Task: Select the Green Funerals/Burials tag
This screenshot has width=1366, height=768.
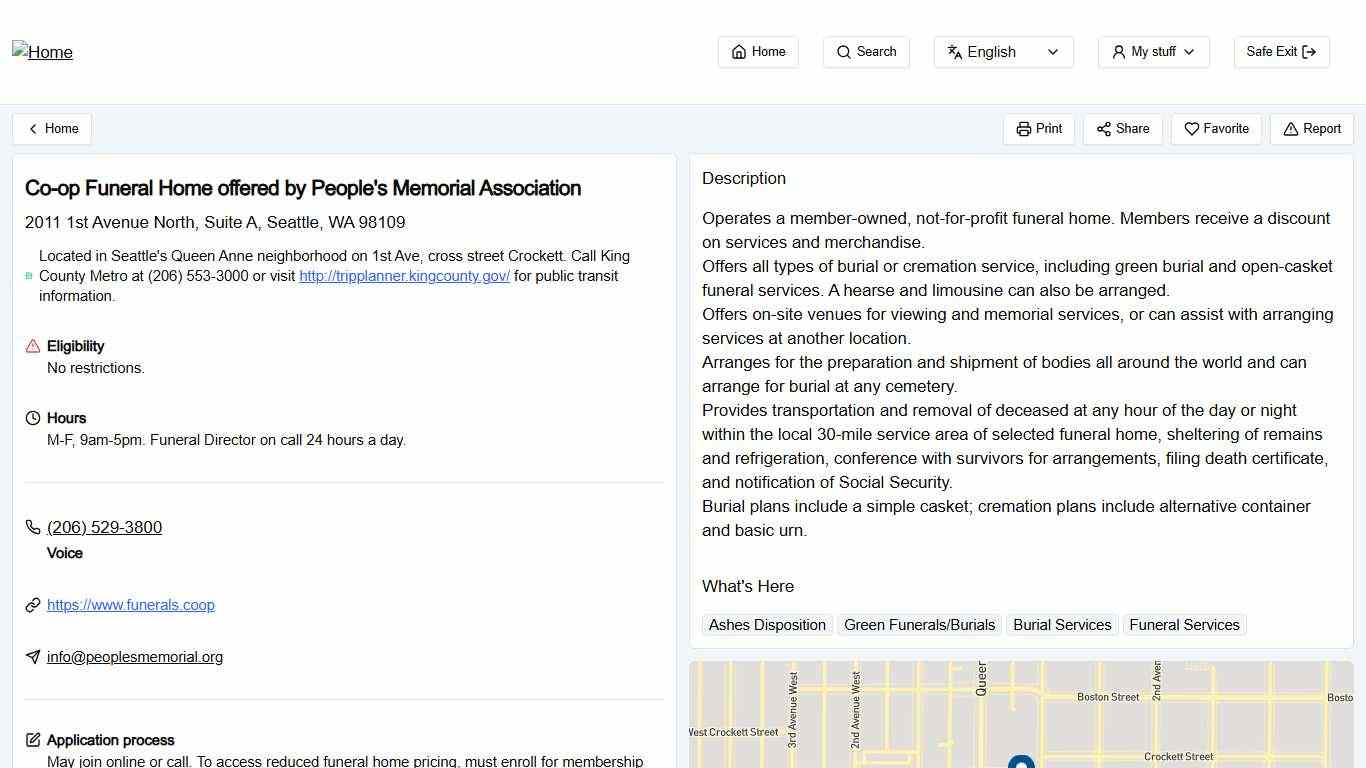Action: coord(919,624)
